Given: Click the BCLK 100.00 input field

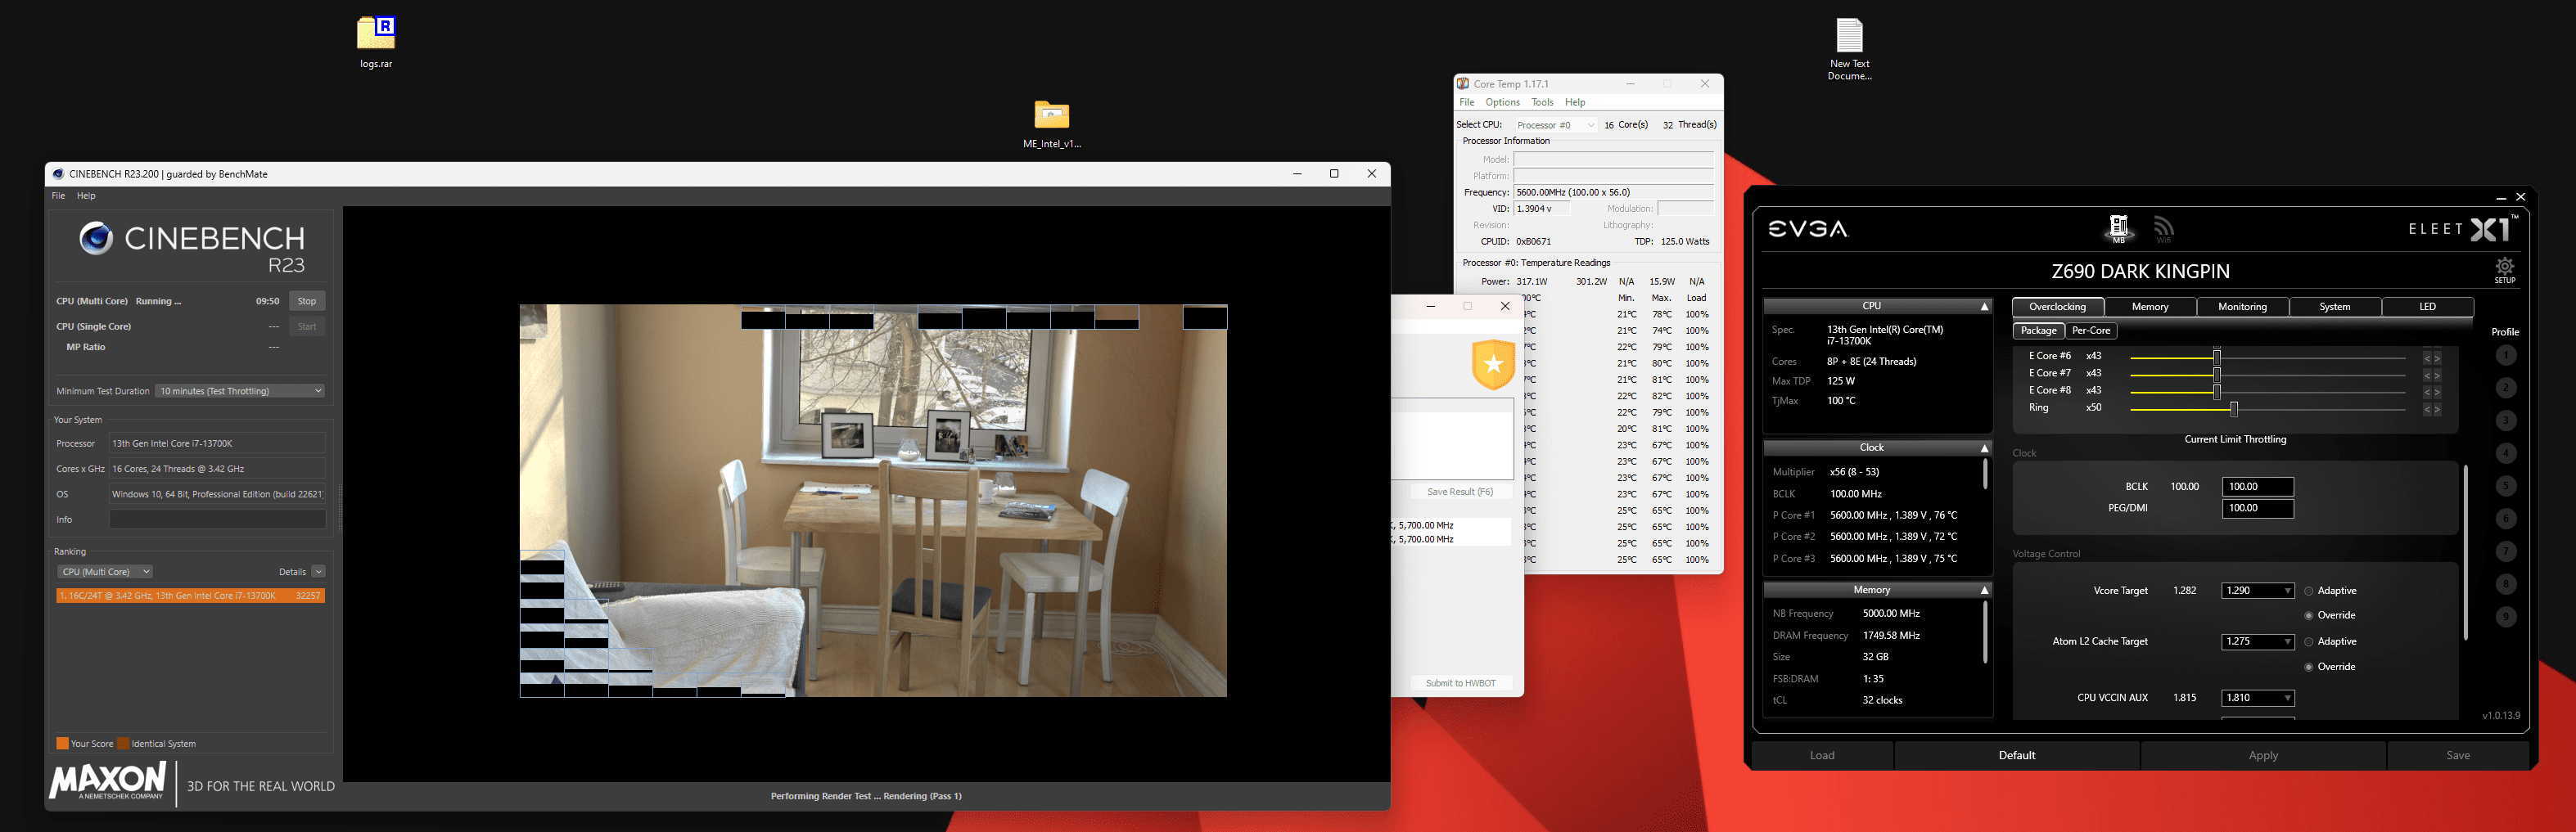Looking at the screenshot, I should (2257, 487).
